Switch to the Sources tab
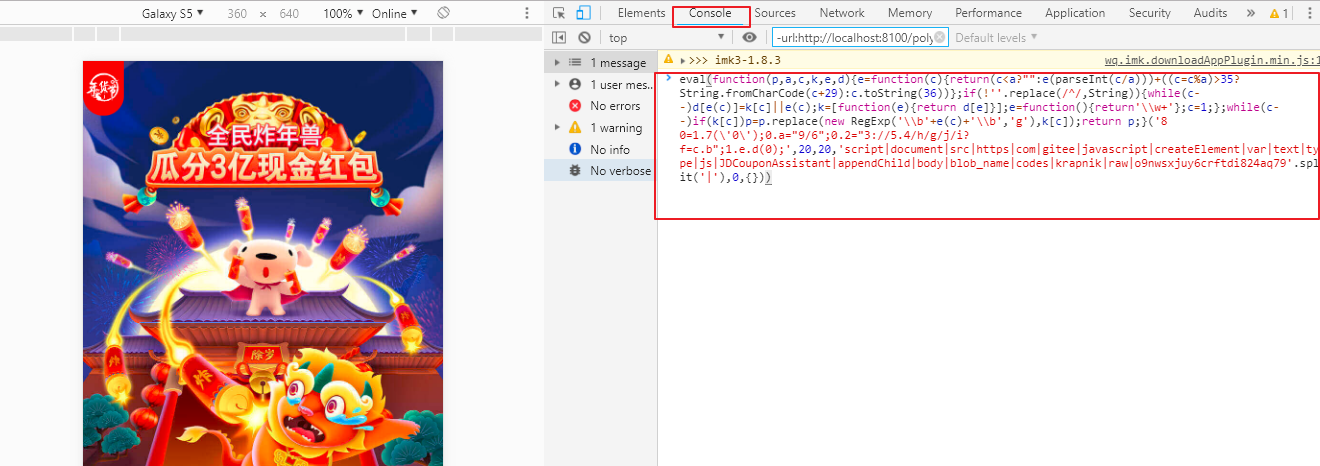The image size is (1320, 466). pyautogui.click(x=775, y=13)
